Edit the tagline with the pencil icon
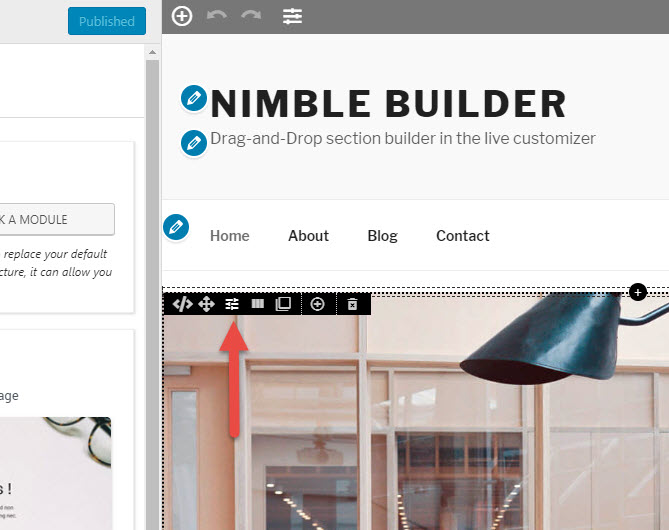 (x=194, y=143)
